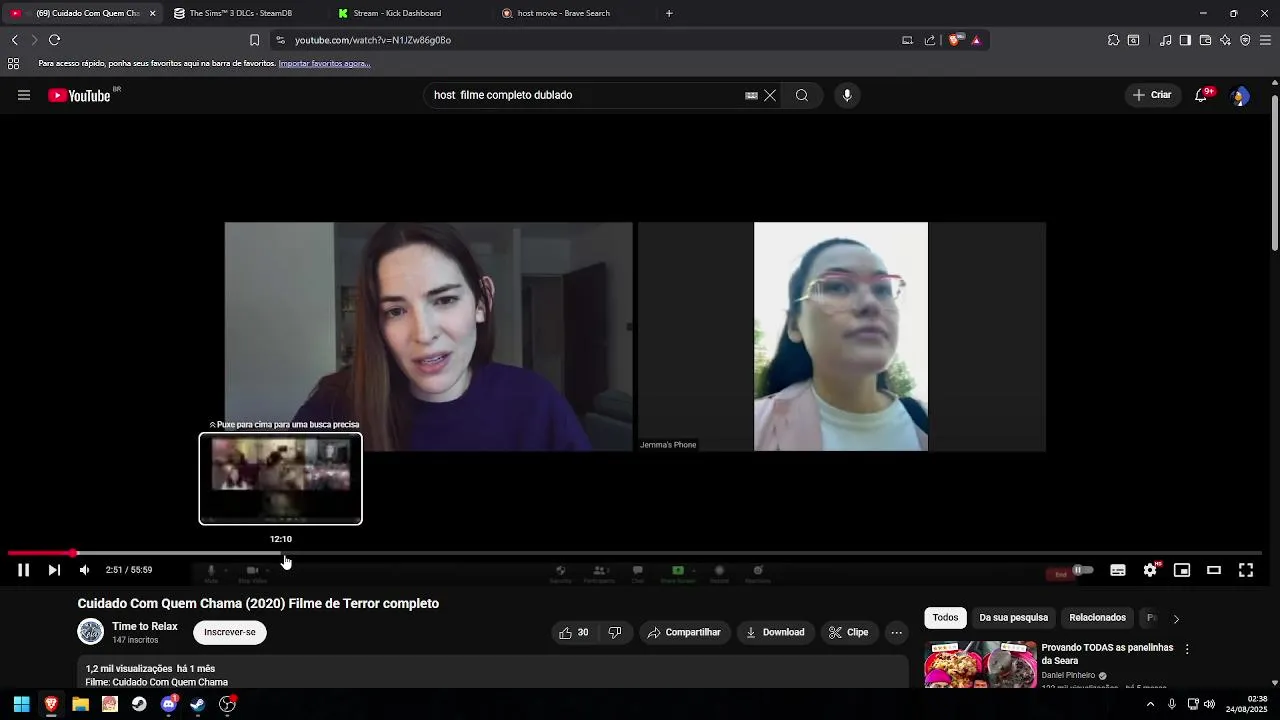Click the Download button
The height and width of the screenshot is (720, 1280).
pos(776,632)
